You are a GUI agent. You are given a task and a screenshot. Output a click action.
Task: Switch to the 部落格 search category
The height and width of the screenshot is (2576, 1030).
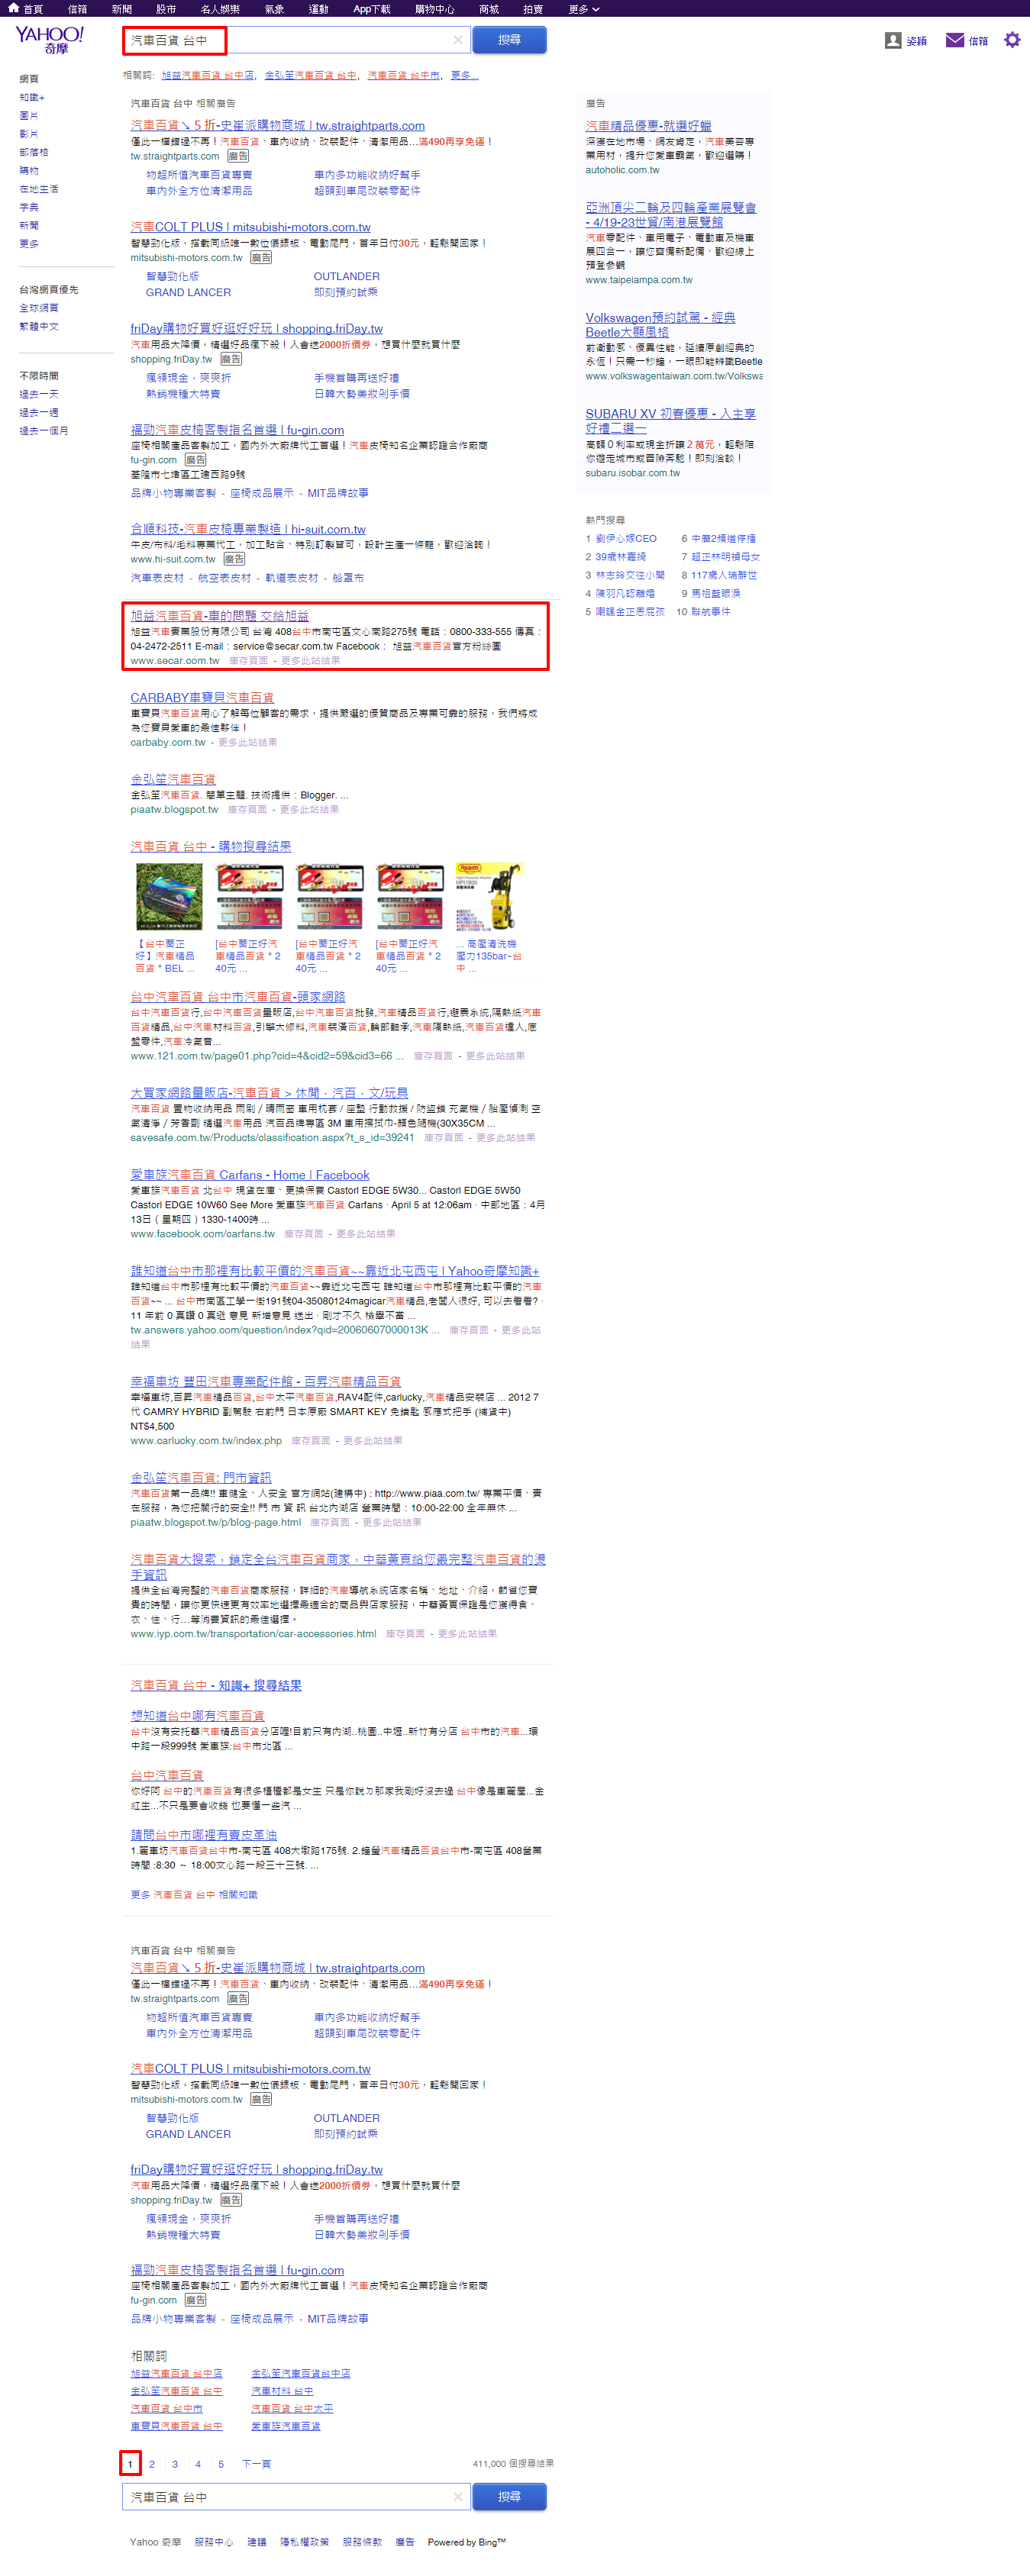(x=34, y=152)
